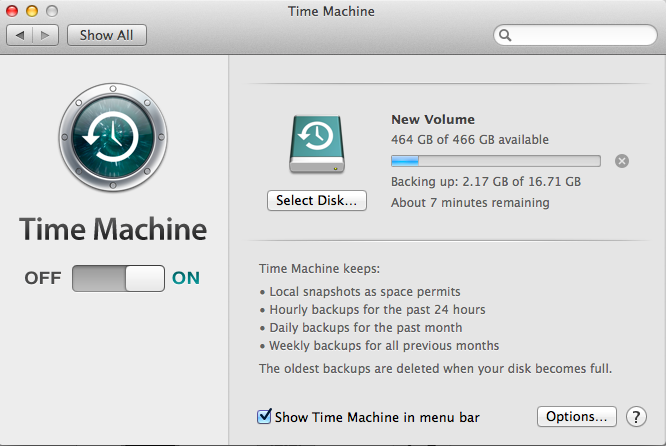Click Local snapshots as space permits line
Image resolution: width=666 pixels, height=446 pixels.
(x=365, y=292)
